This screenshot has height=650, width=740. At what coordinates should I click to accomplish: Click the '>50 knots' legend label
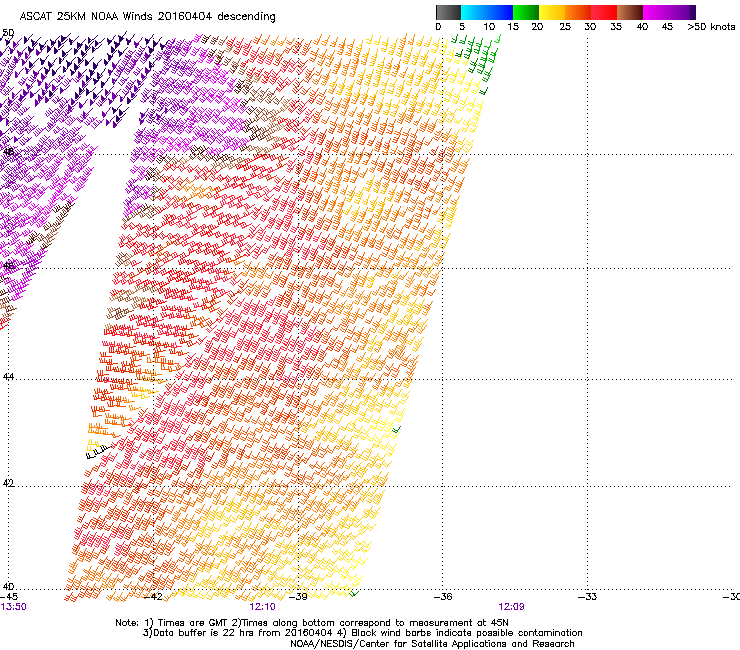(x=711, y=27)
